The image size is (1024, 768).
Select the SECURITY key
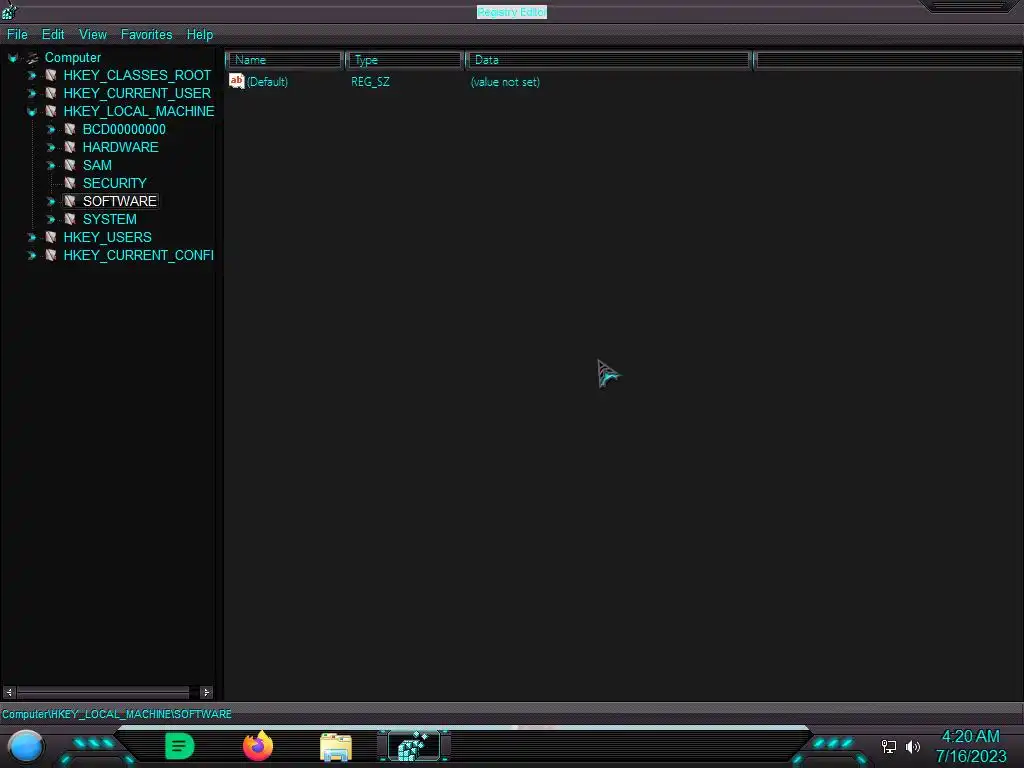click(x=115, y=184)
